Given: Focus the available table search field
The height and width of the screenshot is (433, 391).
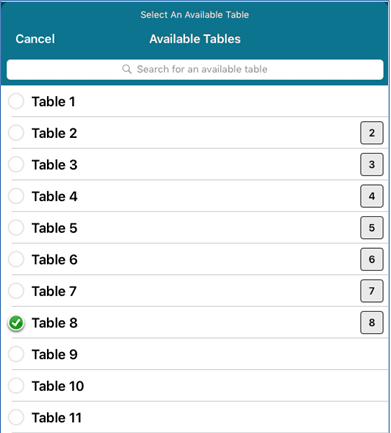Looking at the screenshot, I should (x=195, y=69).
